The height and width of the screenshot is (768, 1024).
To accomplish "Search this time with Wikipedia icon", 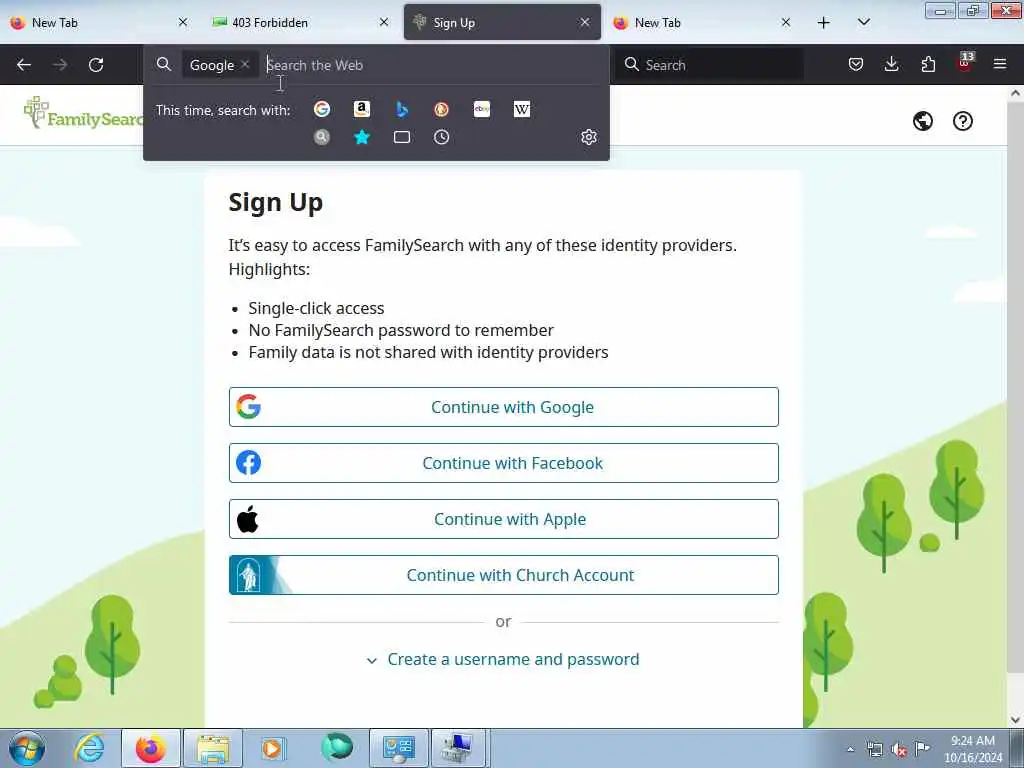I will coord(522,109).
